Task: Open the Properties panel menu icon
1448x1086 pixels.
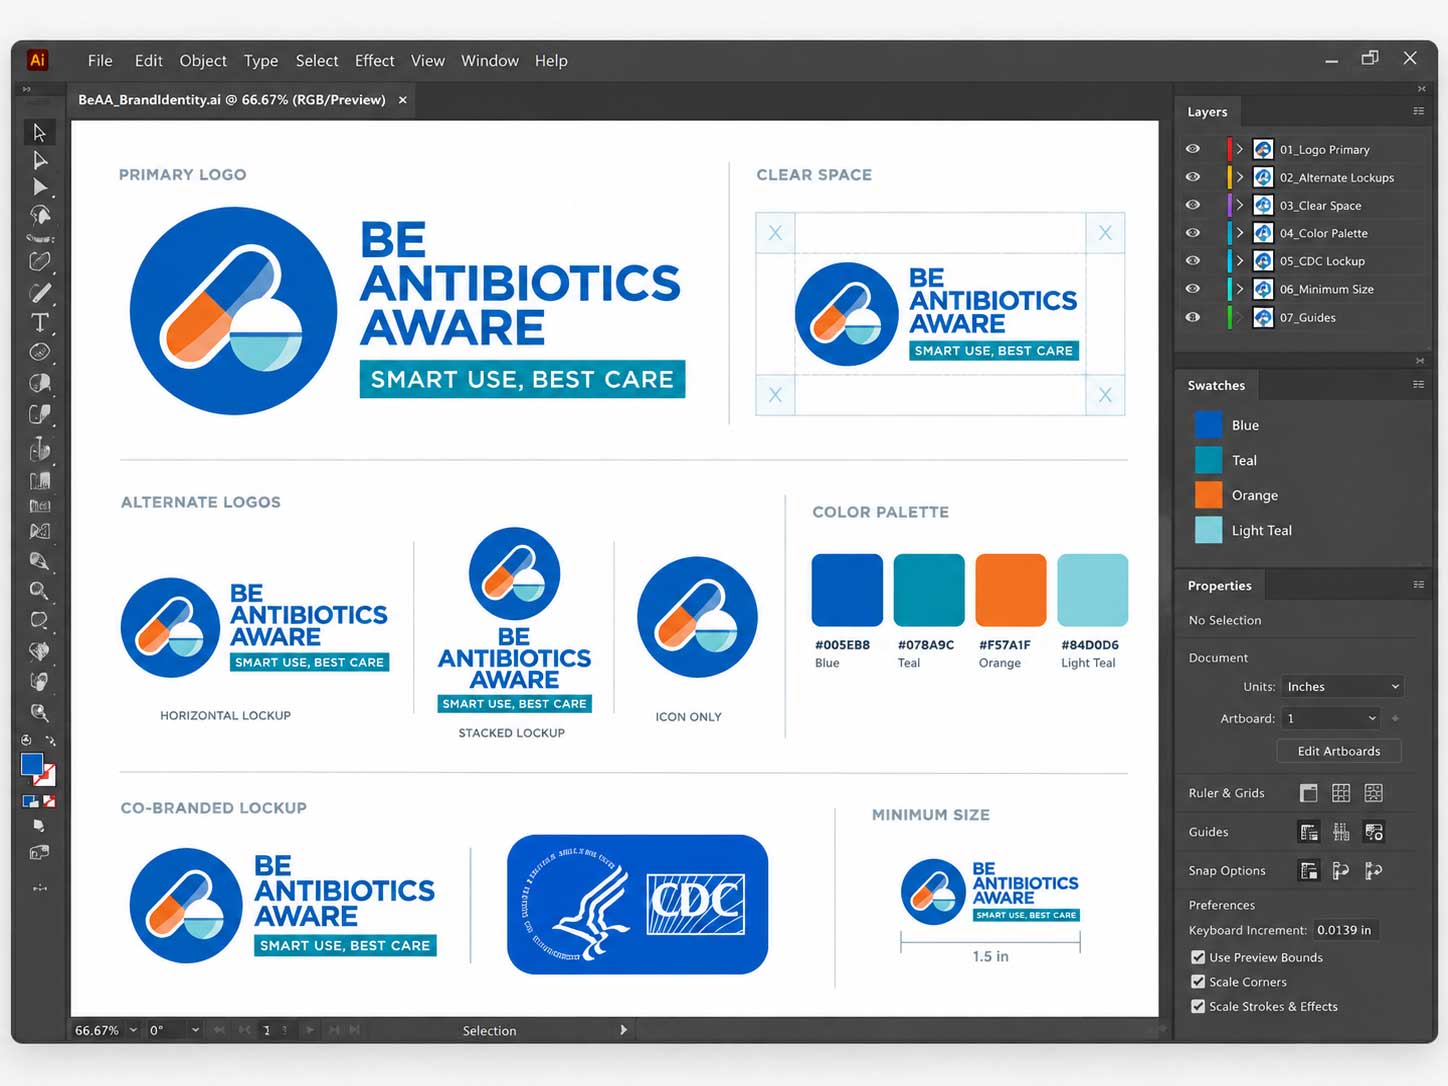Action: [x=1418, y=584]
